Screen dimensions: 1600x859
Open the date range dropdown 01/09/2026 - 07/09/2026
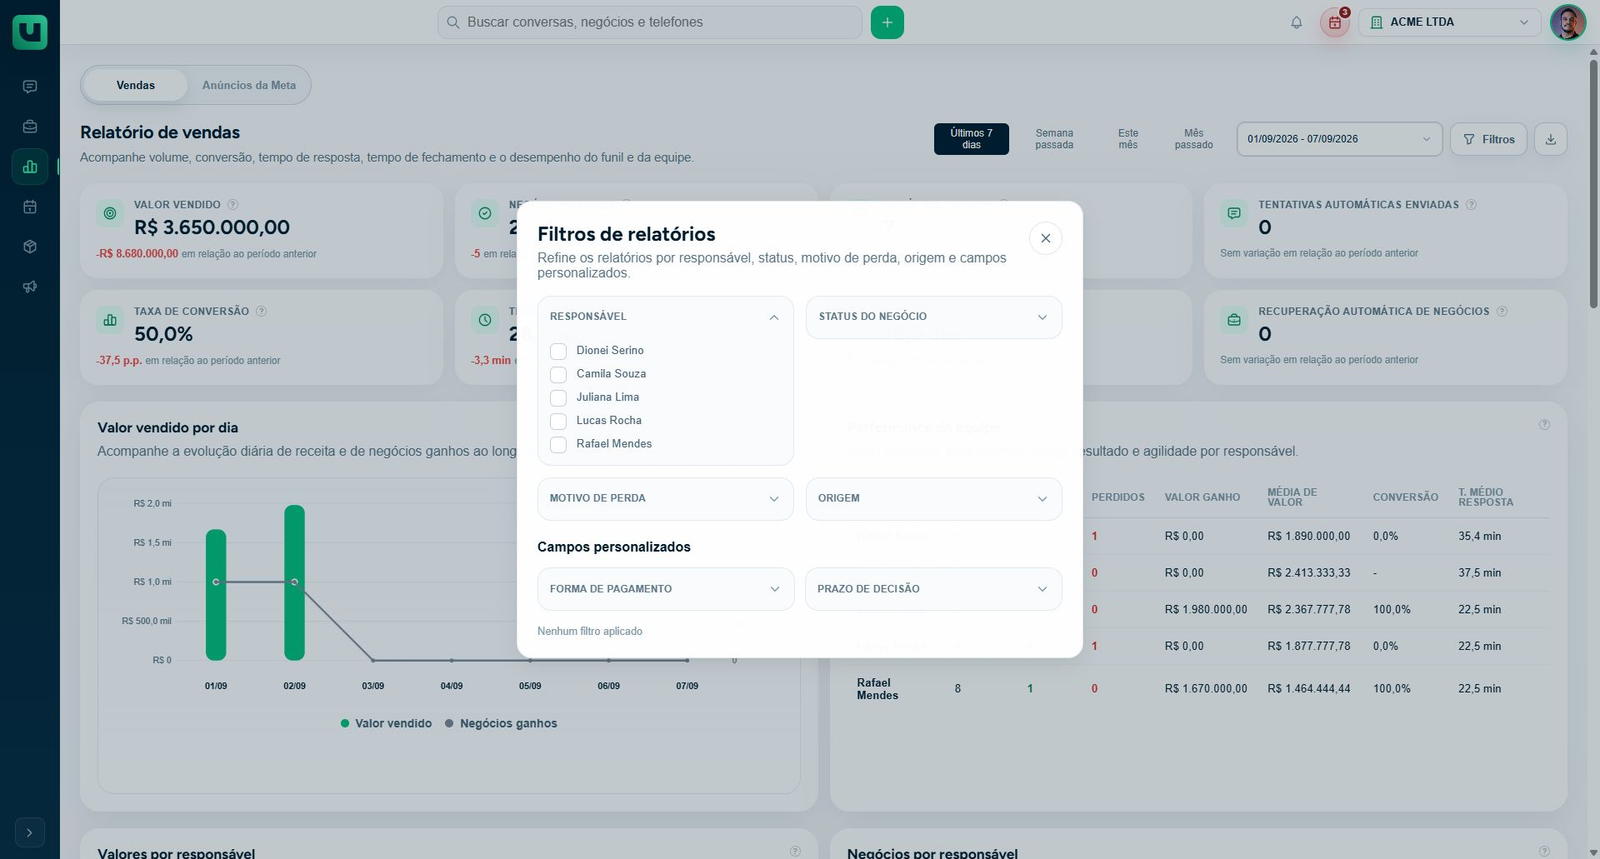[1339, 139]
